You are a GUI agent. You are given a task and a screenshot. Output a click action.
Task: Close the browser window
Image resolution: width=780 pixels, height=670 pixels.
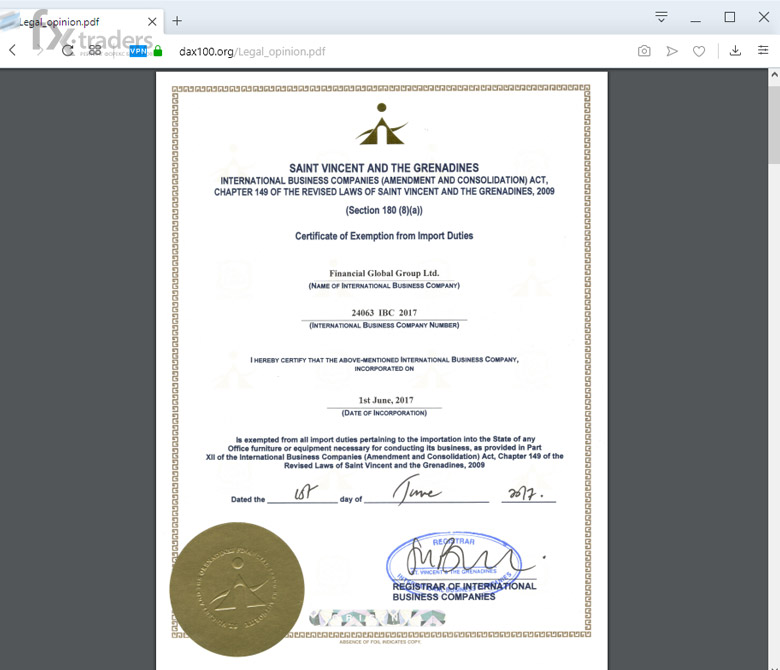point(764,17)
